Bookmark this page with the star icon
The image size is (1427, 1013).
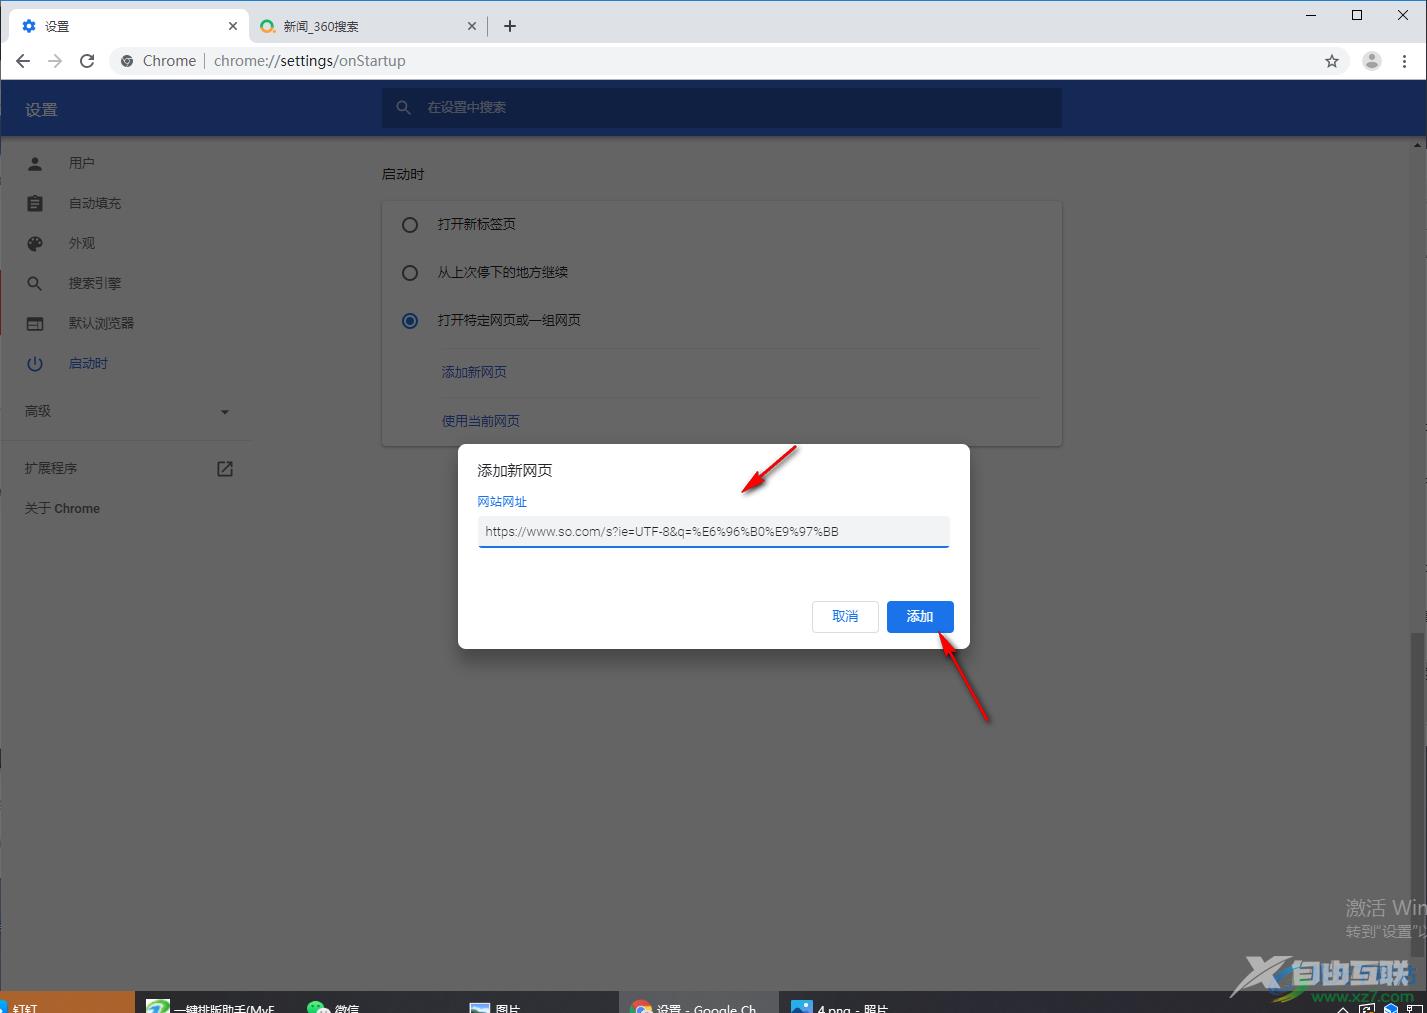point(1332,61)
